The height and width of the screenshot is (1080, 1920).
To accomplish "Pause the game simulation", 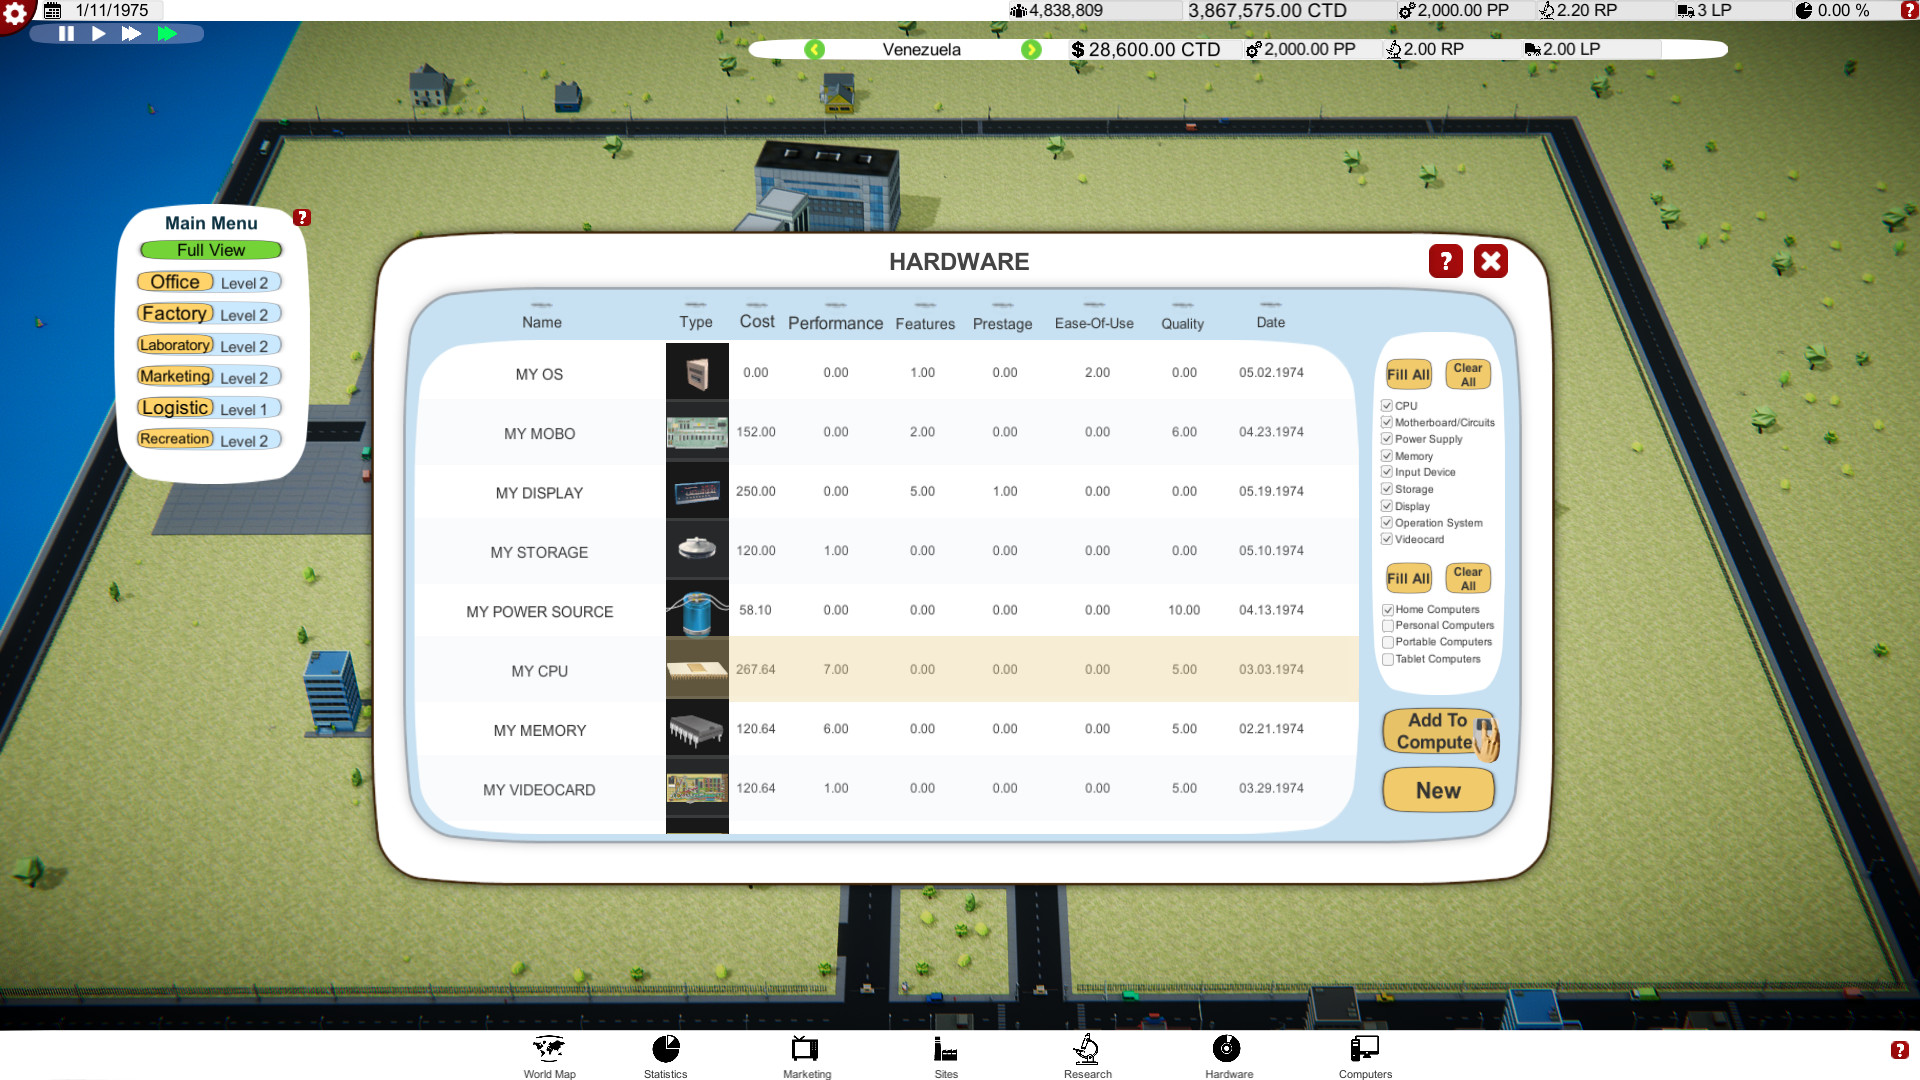I will click(67, 33).
